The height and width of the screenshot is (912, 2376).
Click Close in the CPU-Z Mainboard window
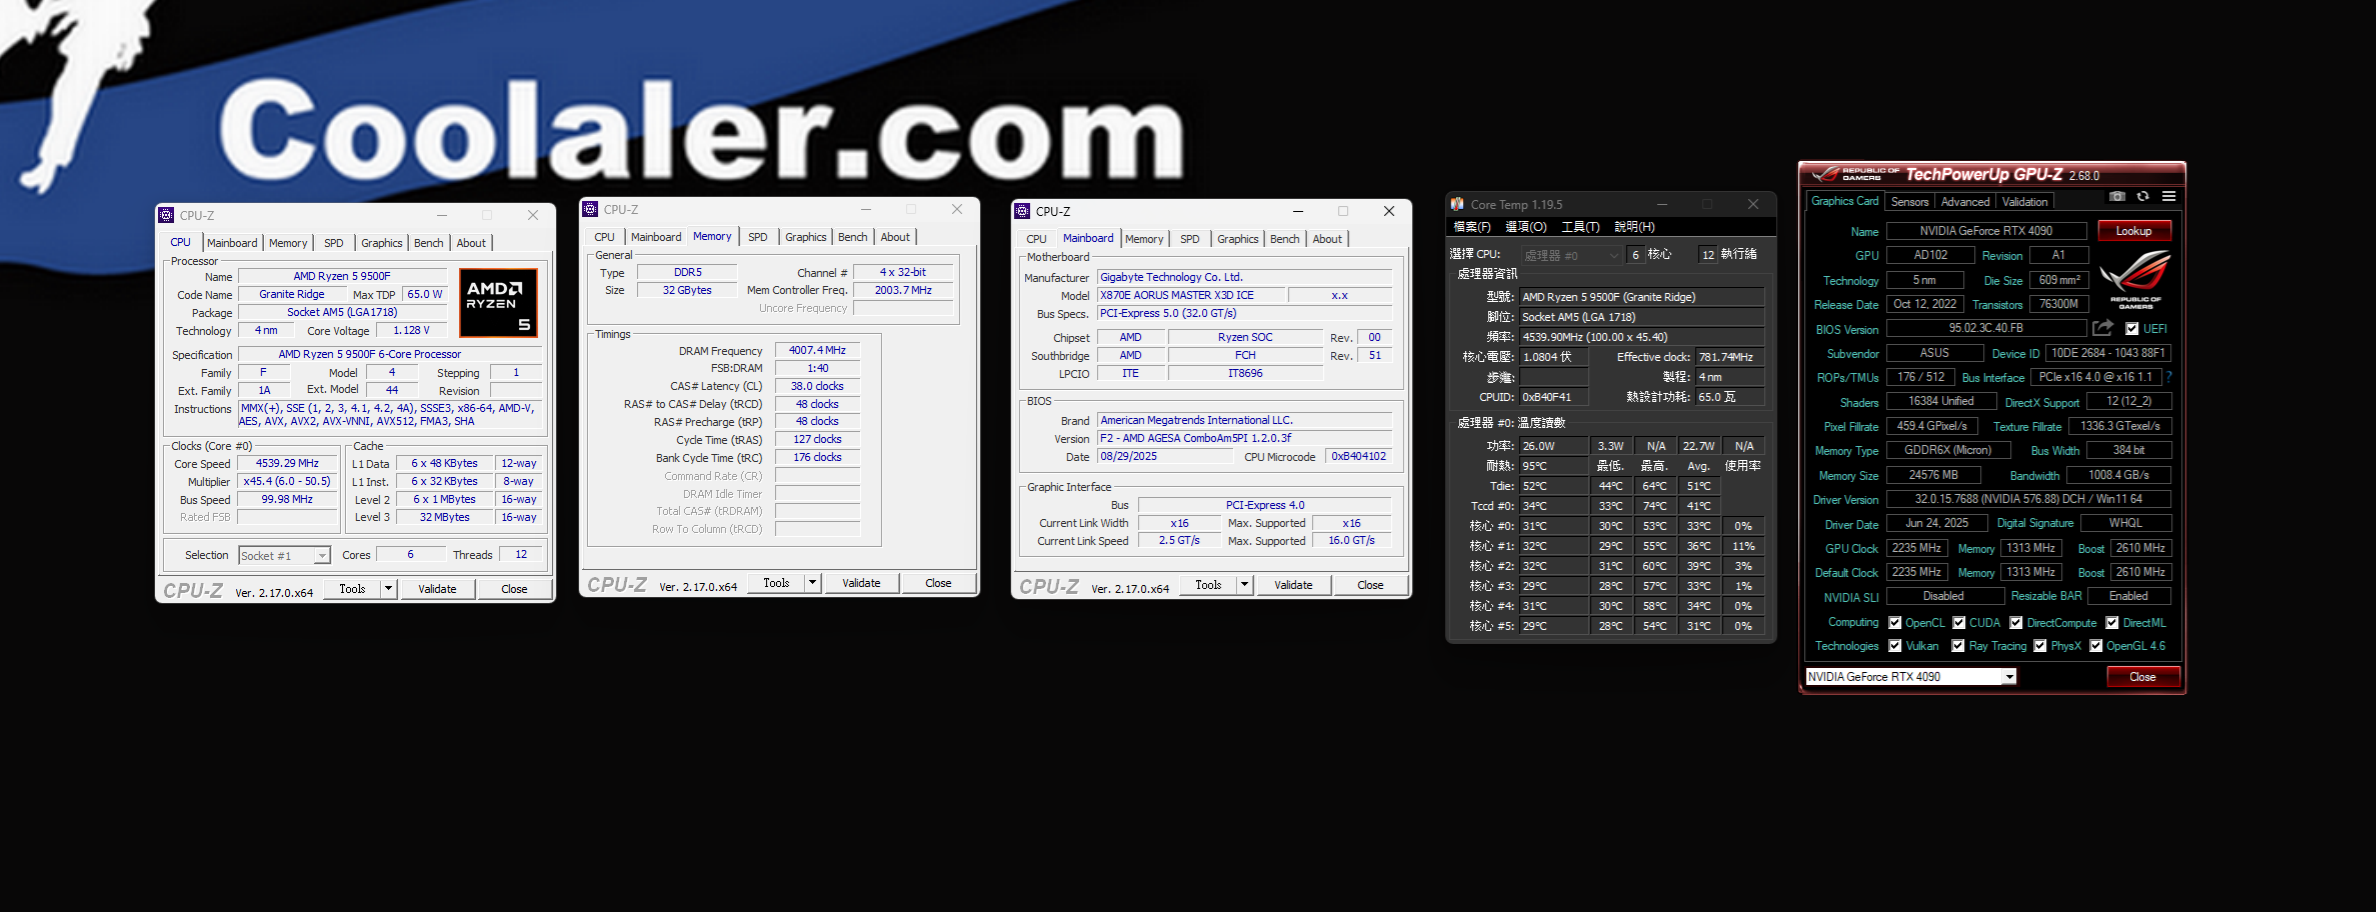[1370, 585]
